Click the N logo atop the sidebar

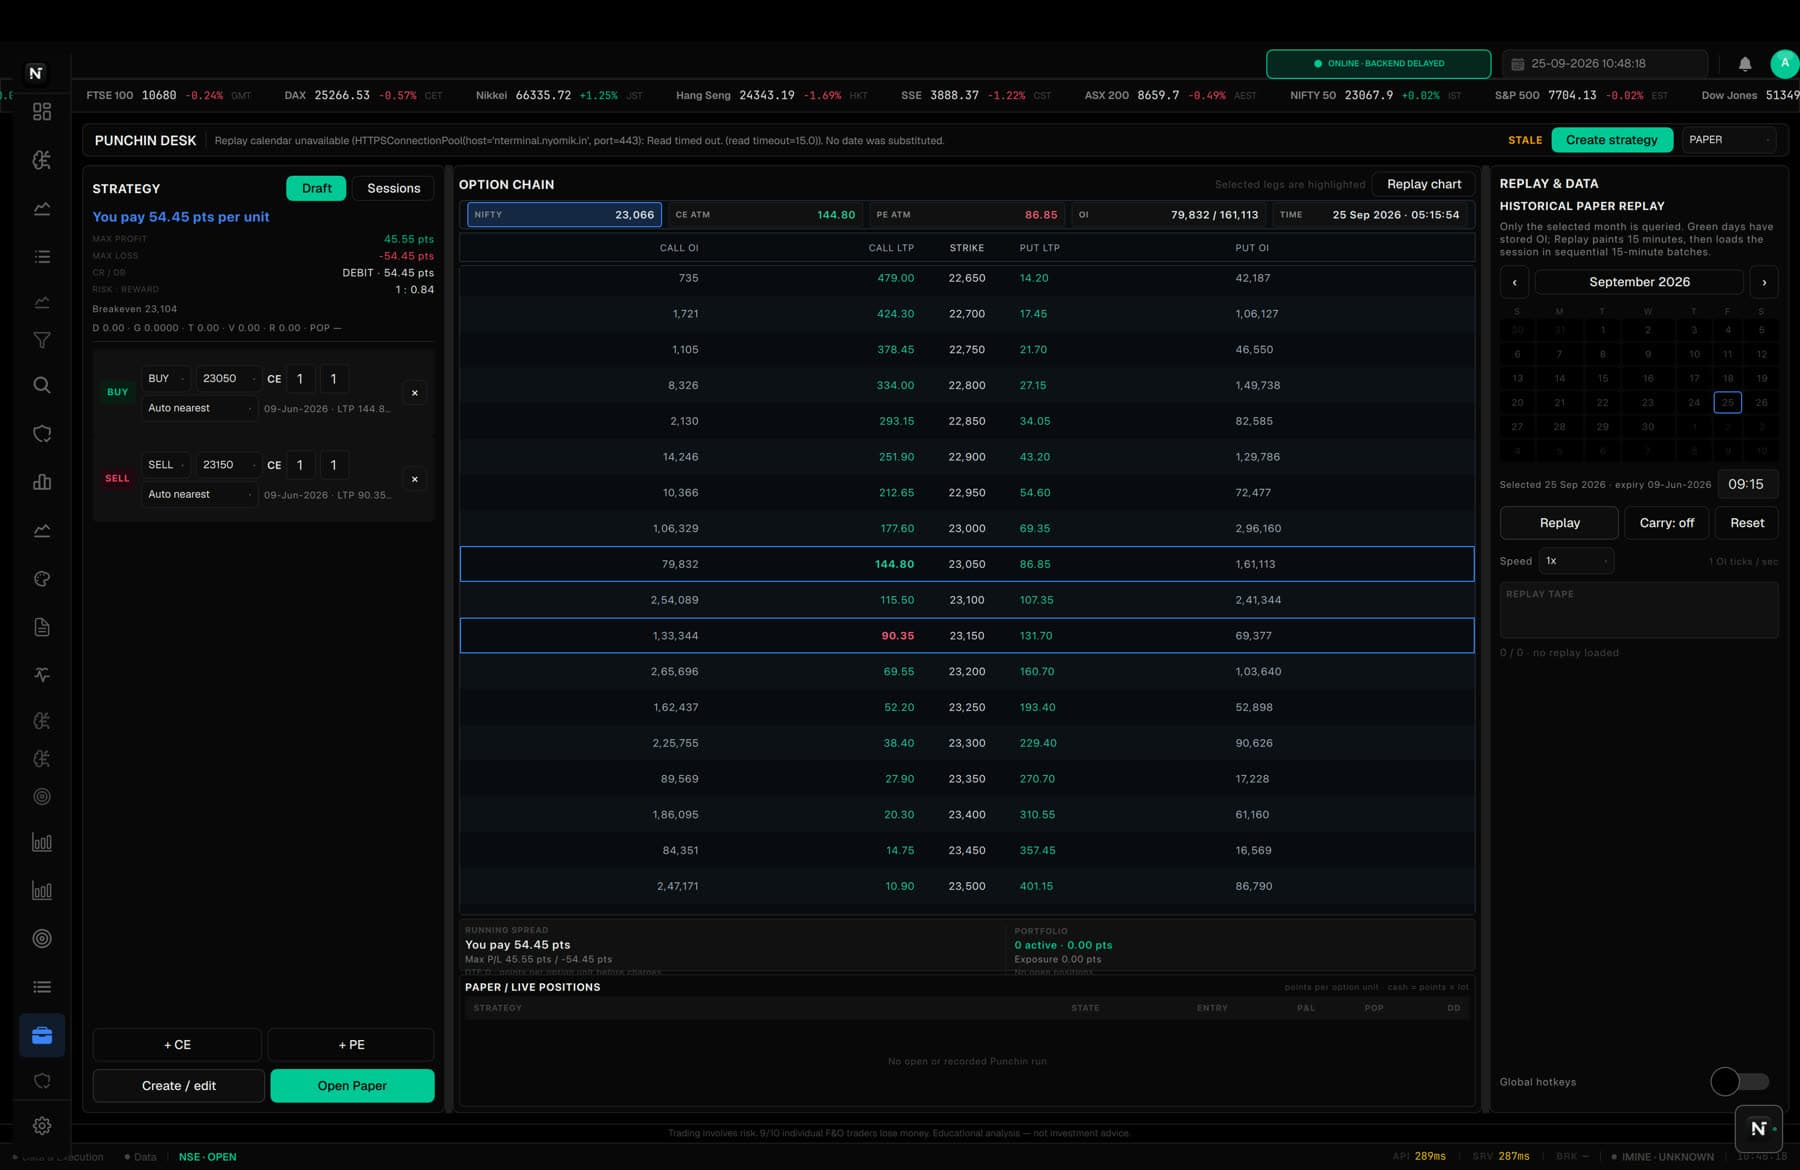36,73
